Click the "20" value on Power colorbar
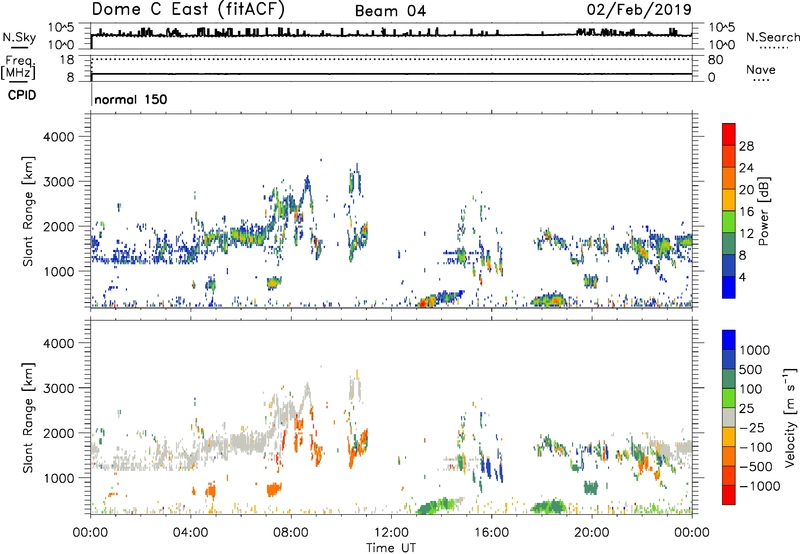 [745, 190]
